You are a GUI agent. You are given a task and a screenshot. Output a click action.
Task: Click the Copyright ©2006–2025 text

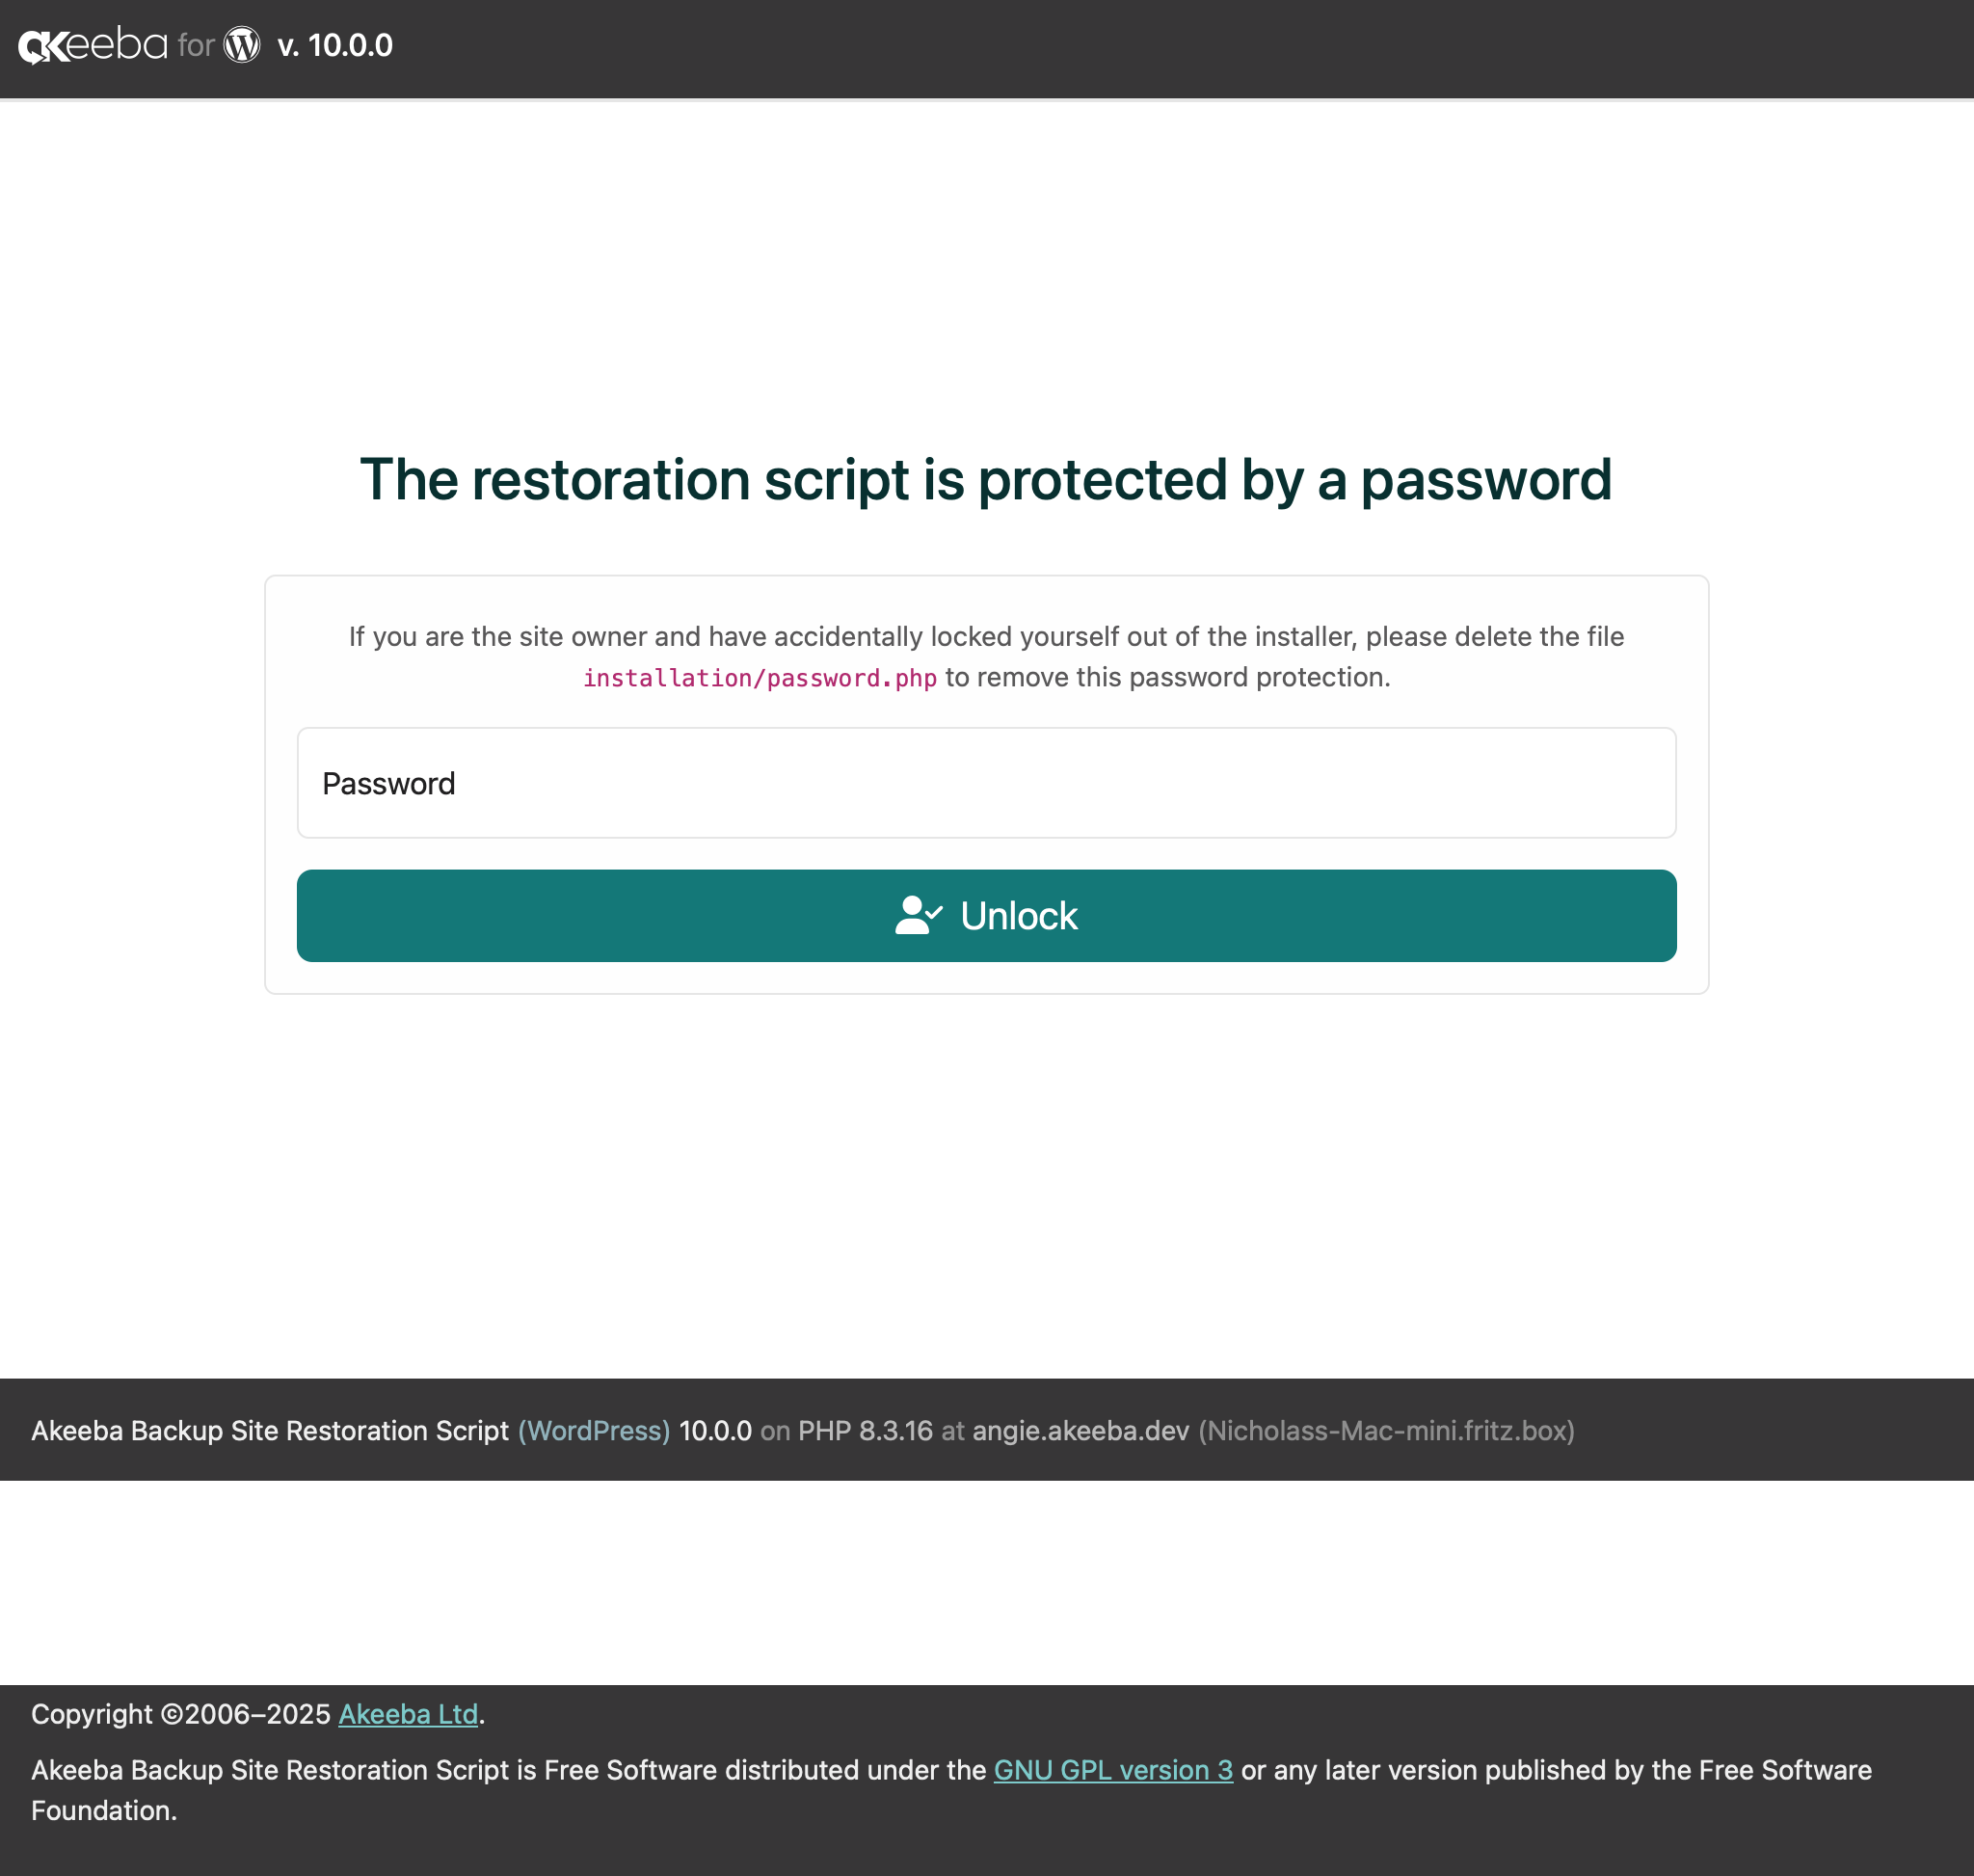point(180,1714)
